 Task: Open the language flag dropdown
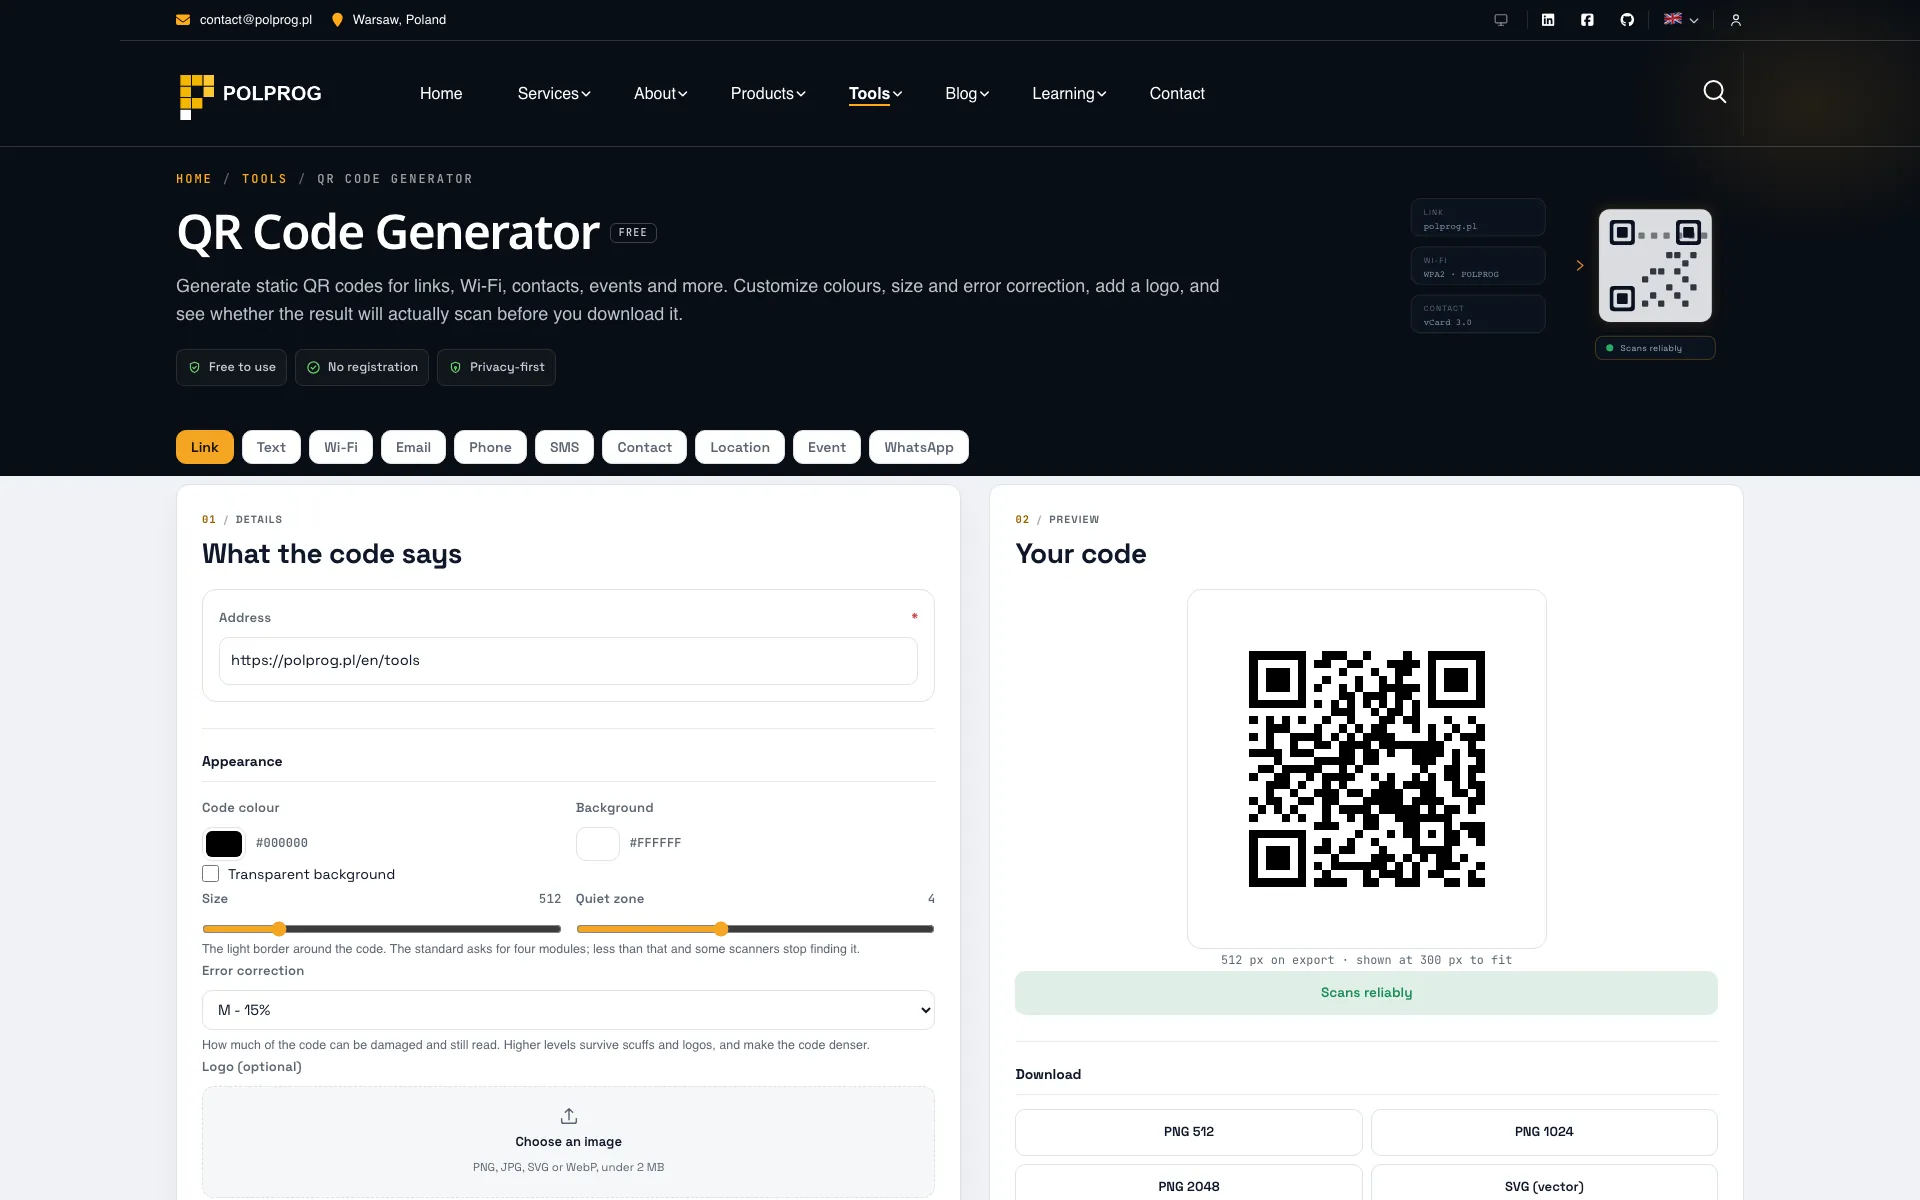[x=1681, y=20]
